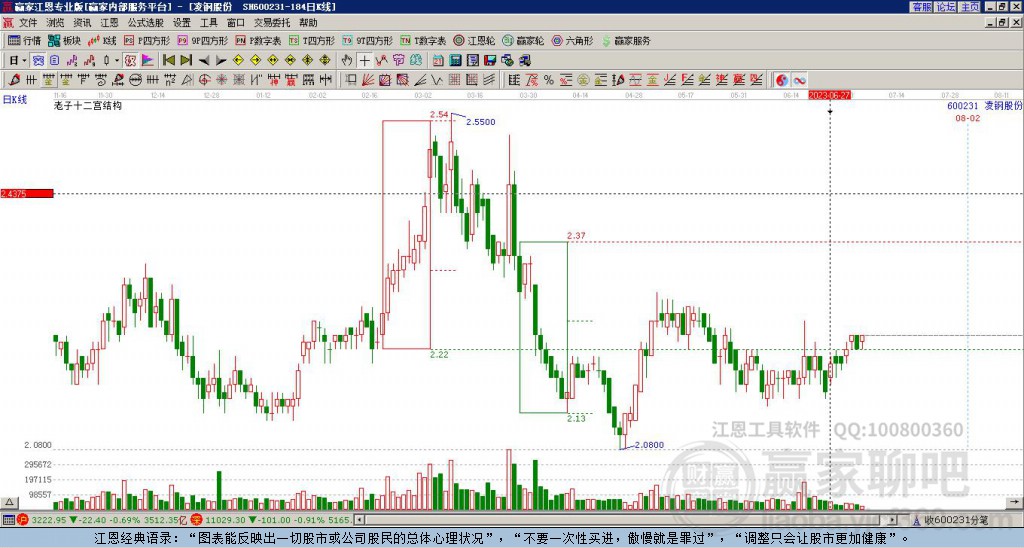The image size is (1024, 548).
Task: Click the 板块 toolbar button
Action: 65,41
